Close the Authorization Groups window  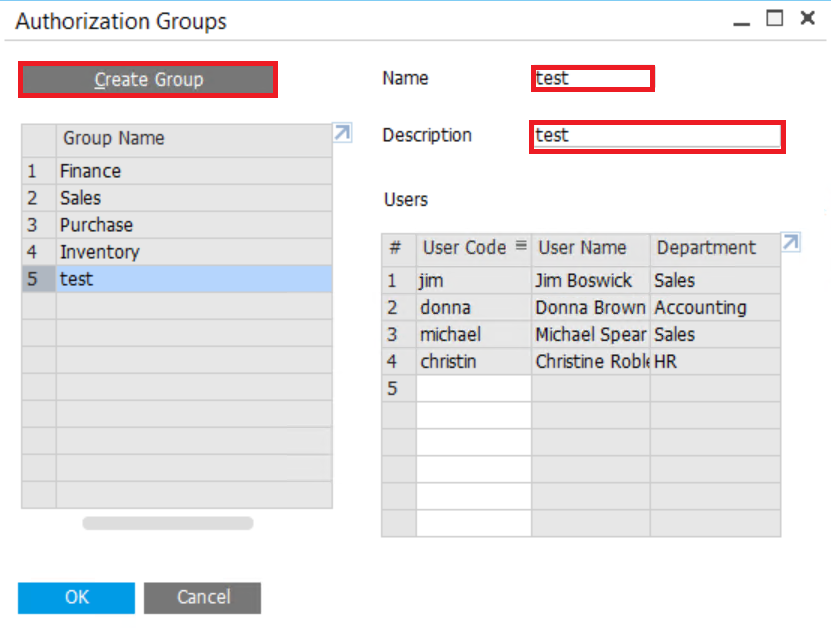coord(806,19)
